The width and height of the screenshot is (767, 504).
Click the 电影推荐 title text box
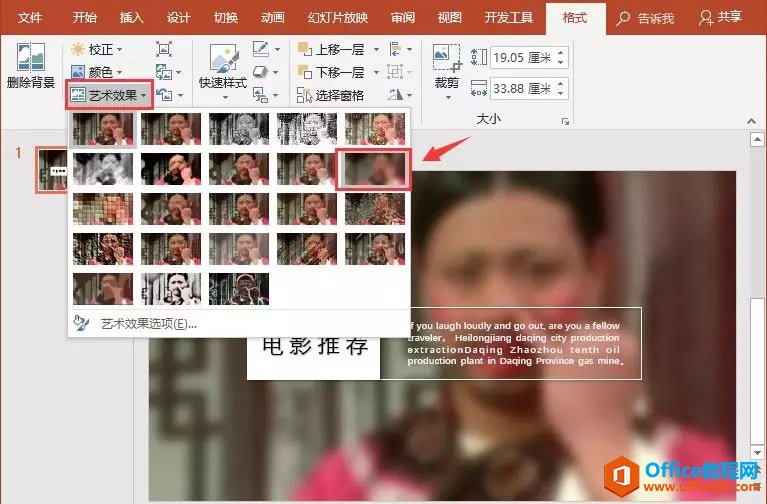(314, 357)
